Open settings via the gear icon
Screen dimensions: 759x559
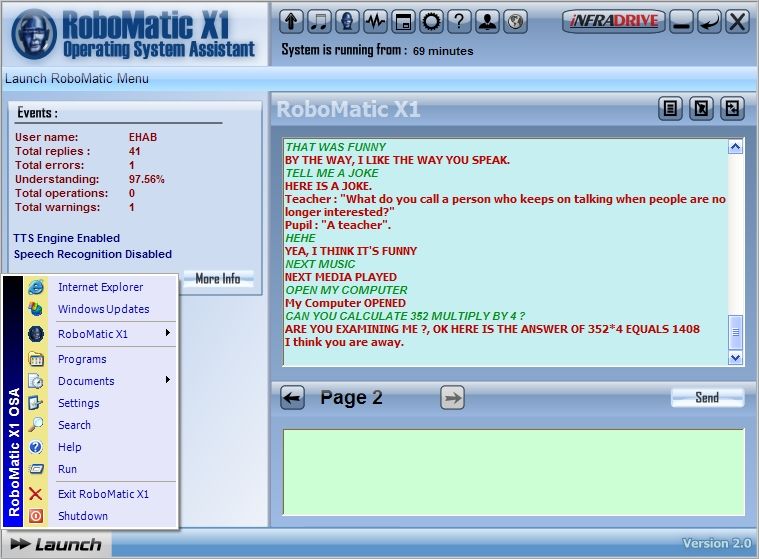[x=431, y=22]
